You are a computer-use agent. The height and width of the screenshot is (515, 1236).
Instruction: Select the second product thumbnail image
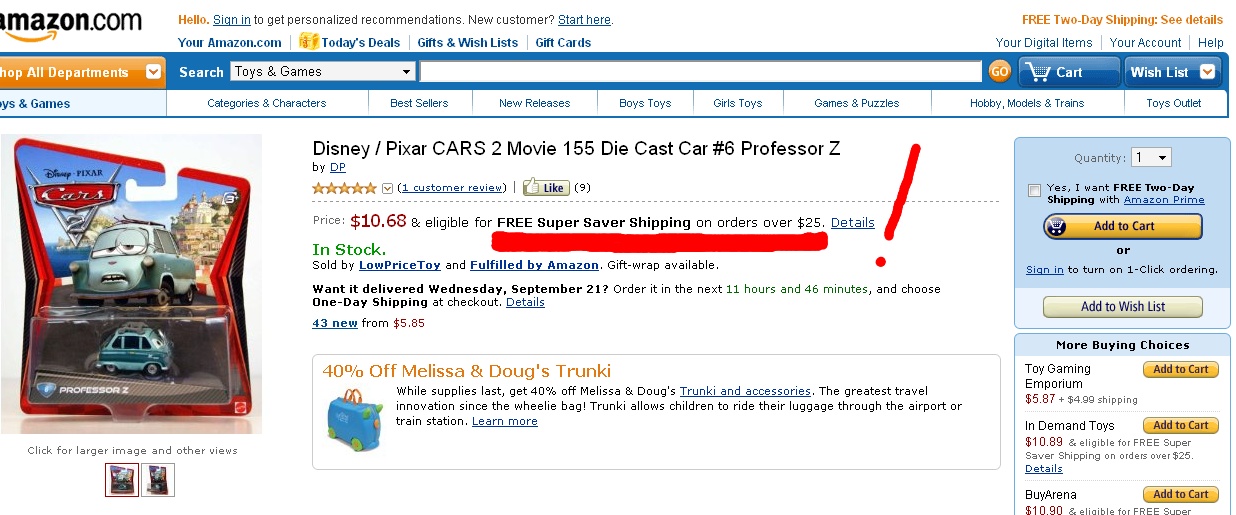158,480
